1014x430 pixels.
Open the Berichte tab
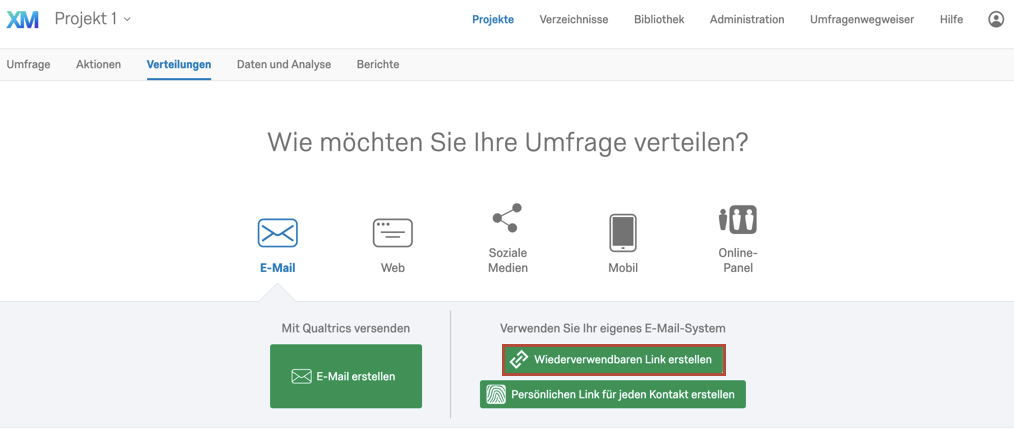click(x=378, y=65)
